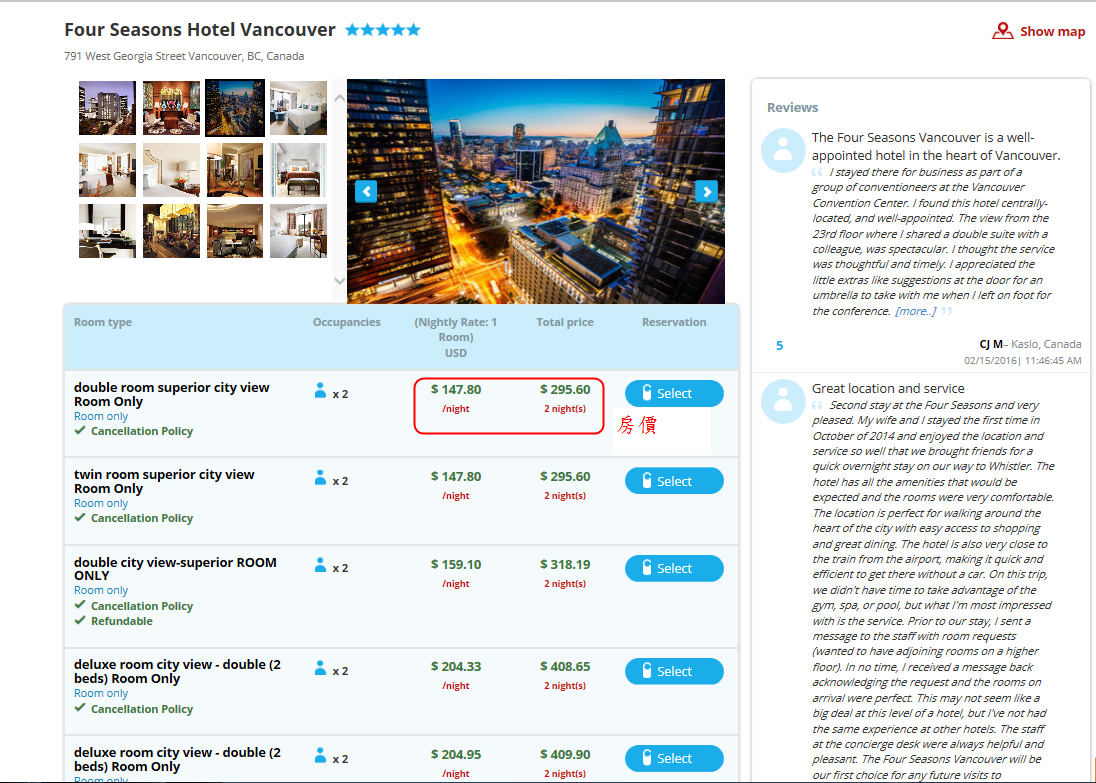Click the Show map pin icon
Viewport: 1096px width, 783px height.
pyautogui.click(x=1002, y=31)
